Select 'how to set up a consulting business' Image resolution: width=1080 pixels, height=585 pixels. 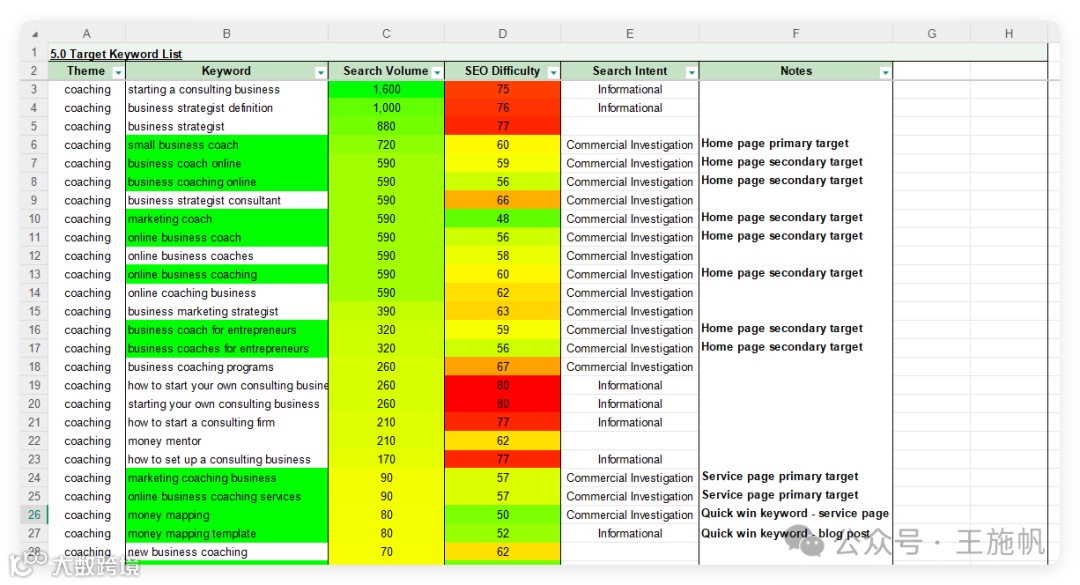coord(227,460)
